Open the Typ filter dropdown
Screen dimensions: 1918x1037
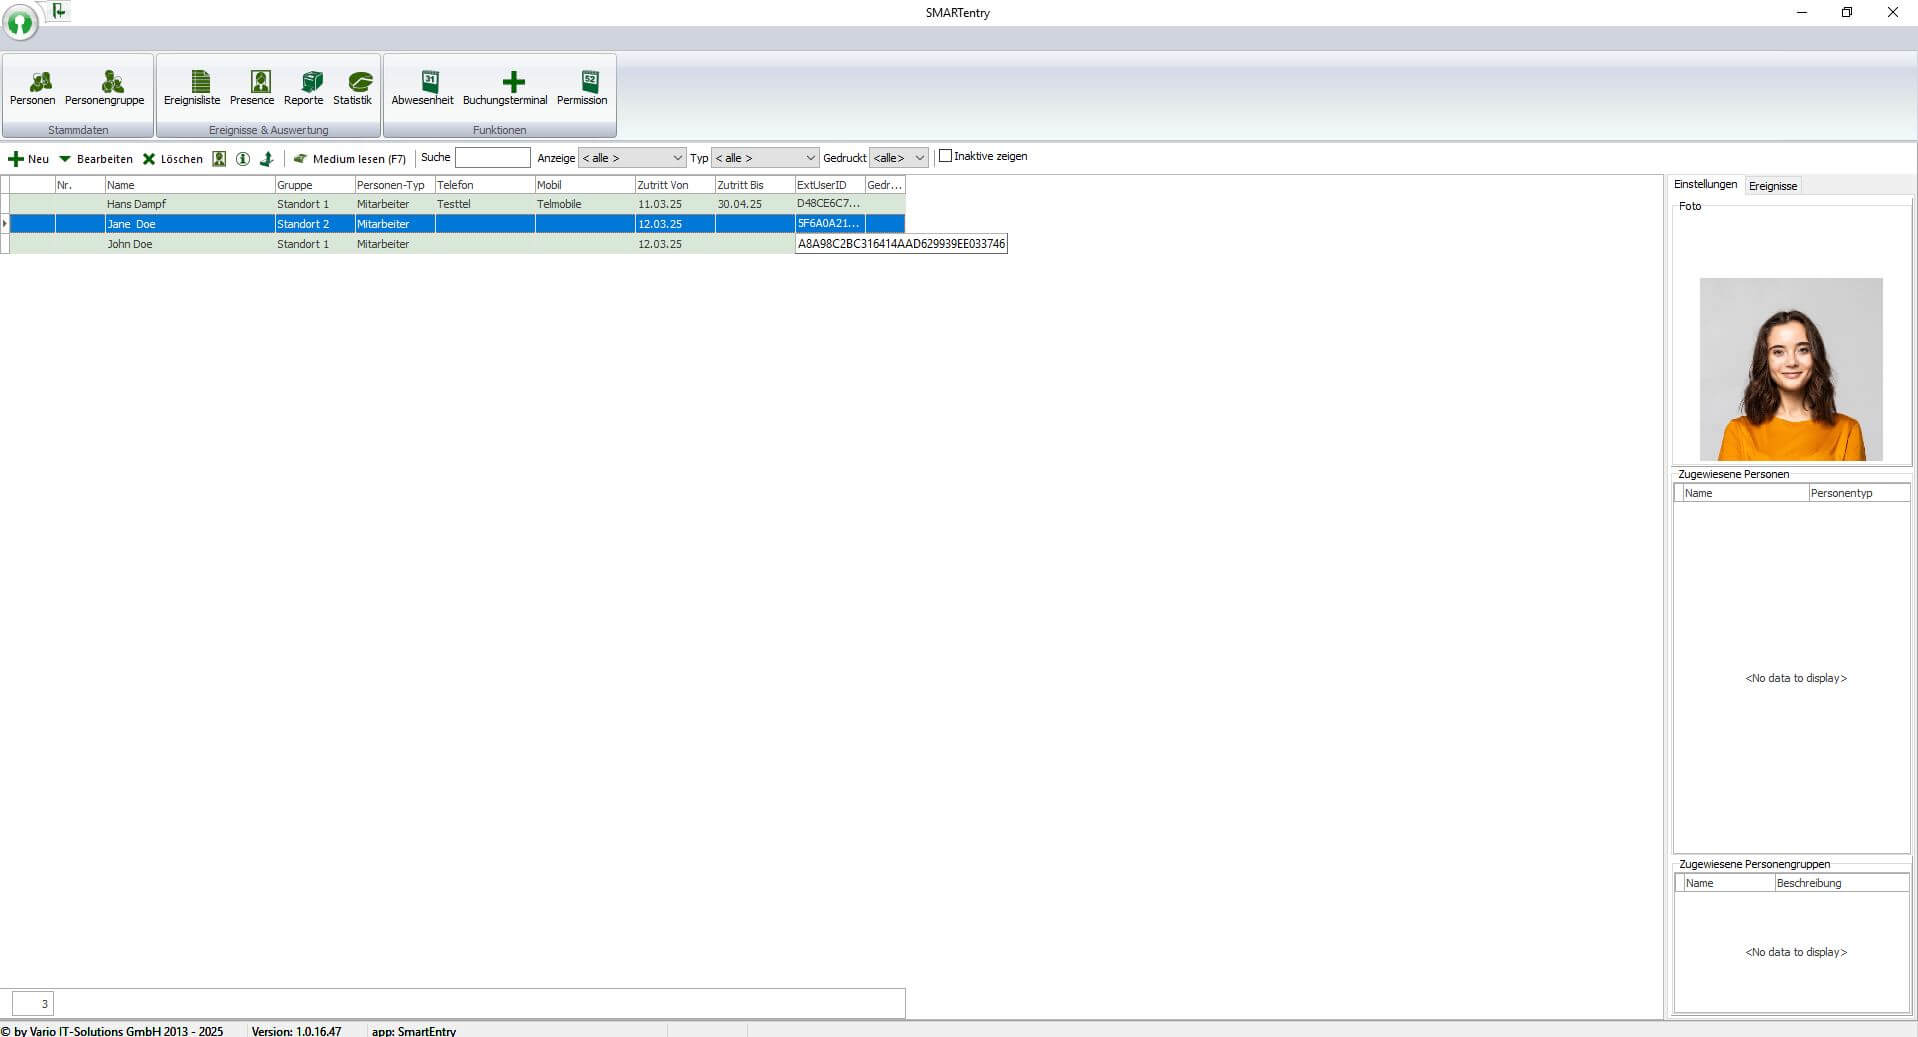point(764,157)
